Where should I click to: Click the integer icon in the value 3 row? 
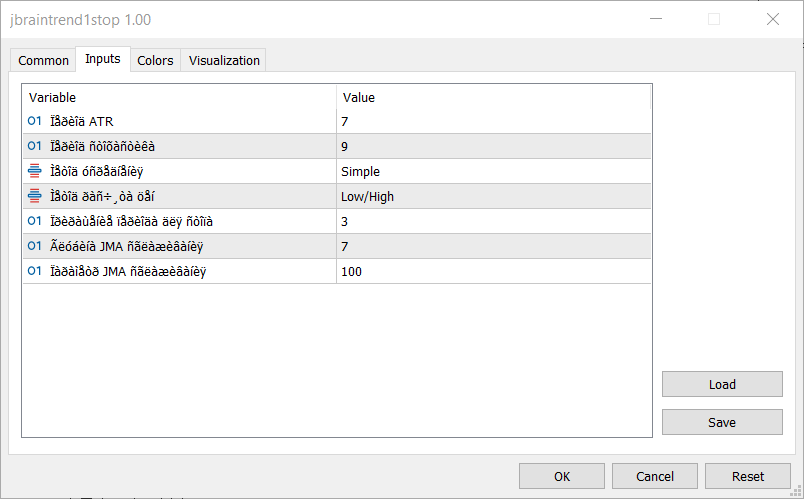tap(35, 221)
